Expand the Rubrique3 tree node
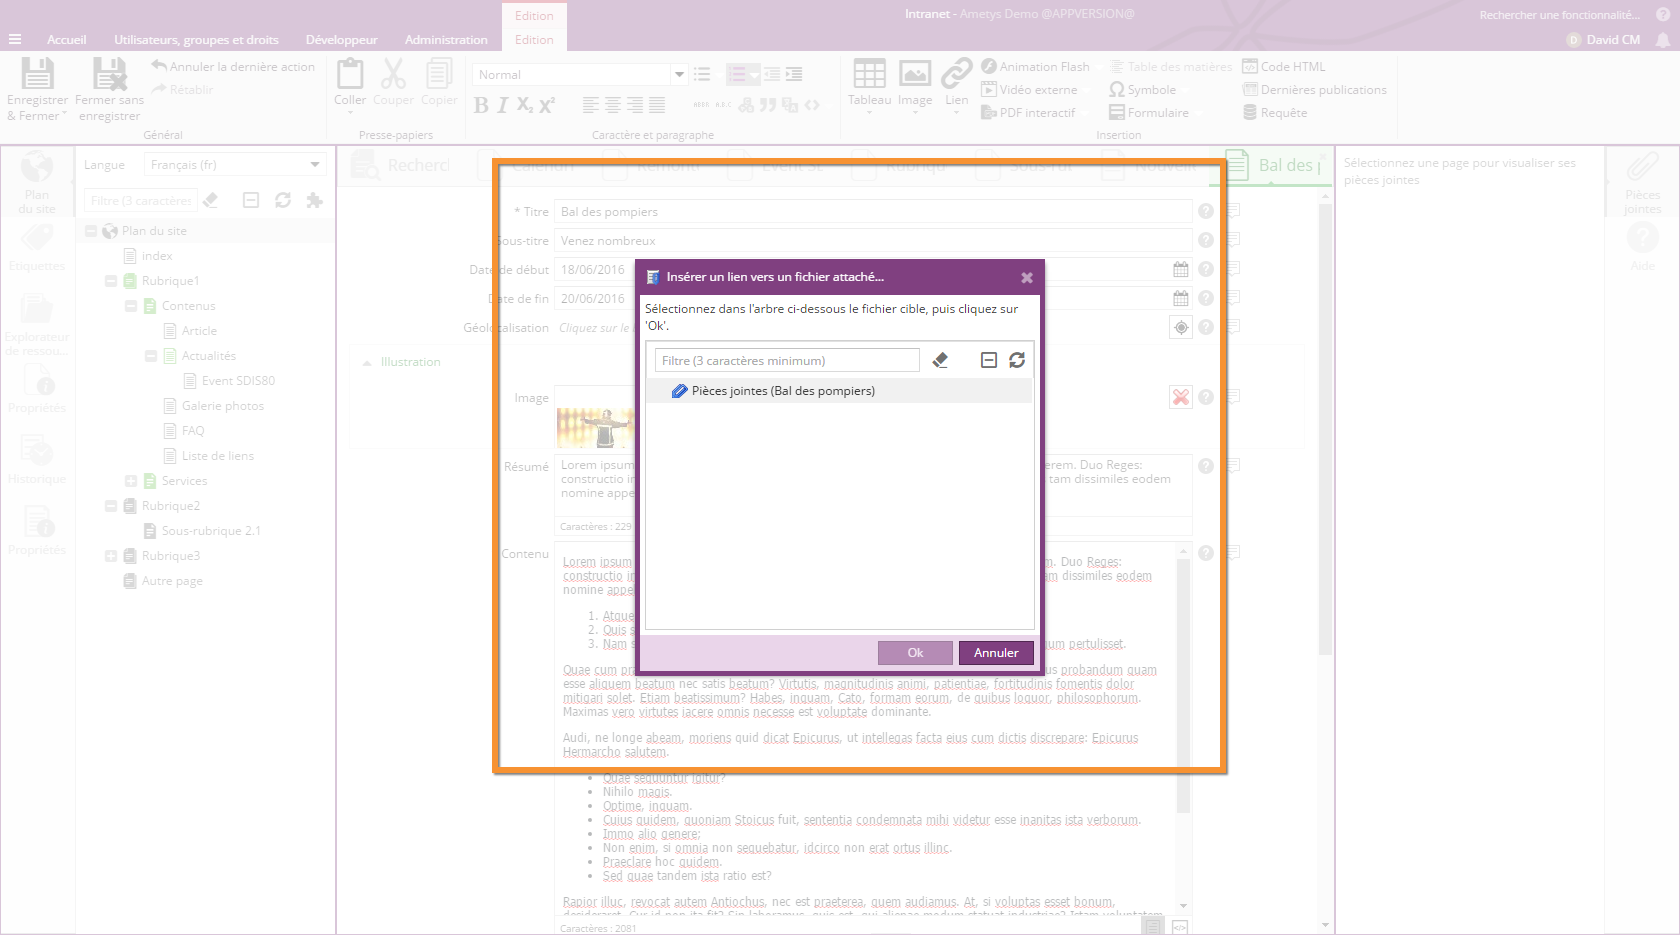Viewport: 1680px width, 935px height. 111,556
